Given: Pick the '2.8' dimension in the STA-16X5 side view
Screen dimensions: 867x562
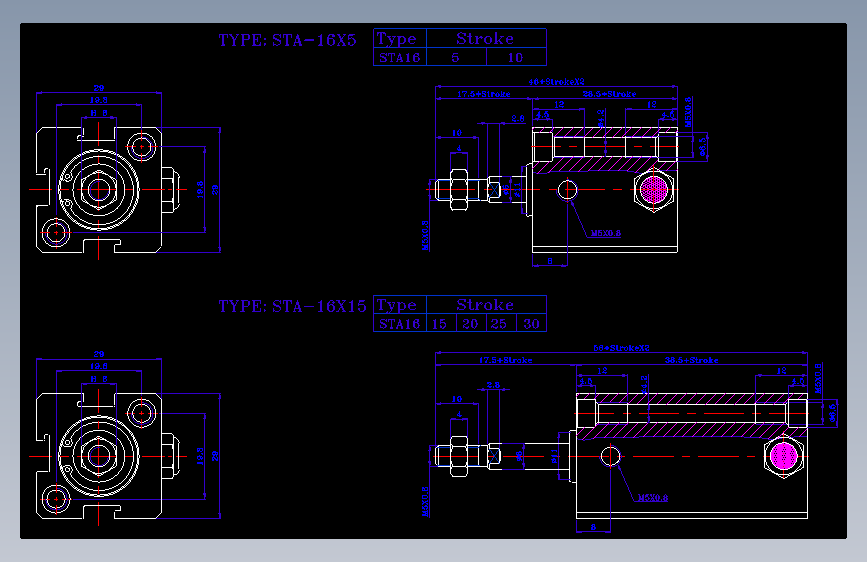Looking at the screenshot, I should point(518,118).
